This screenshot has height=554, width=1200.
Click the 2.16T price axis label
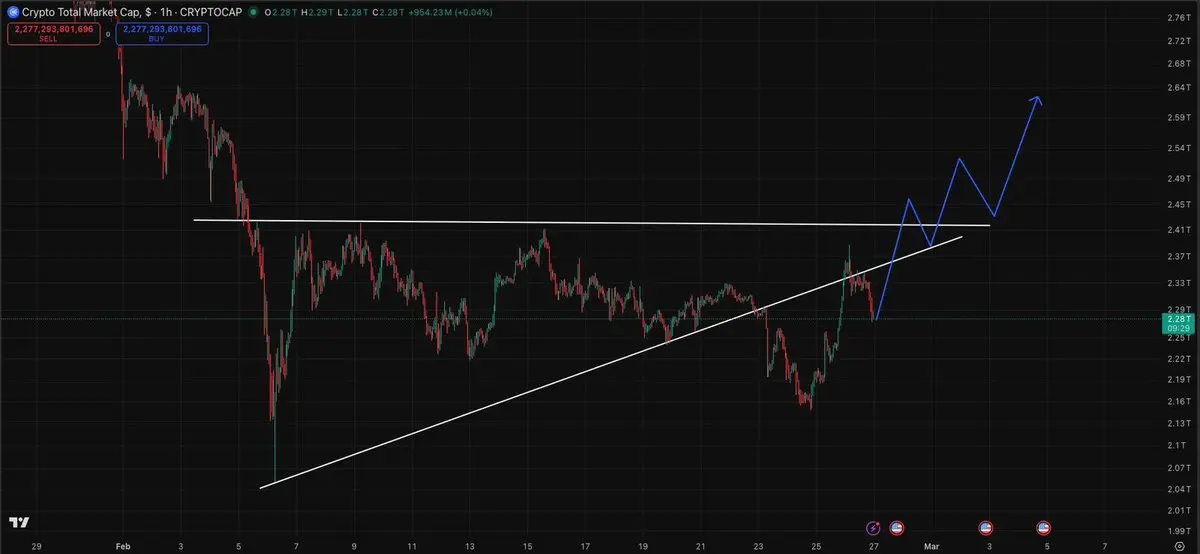[x=1177, y=400]
